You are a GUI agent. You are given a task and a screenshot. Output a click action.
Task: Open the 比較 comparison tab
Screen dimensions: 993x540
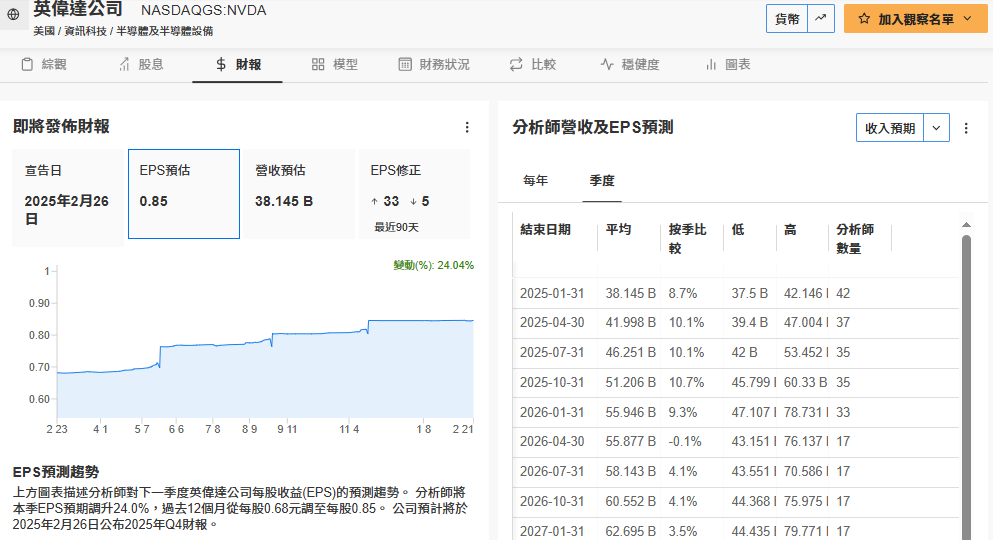[x=532, y=64]
